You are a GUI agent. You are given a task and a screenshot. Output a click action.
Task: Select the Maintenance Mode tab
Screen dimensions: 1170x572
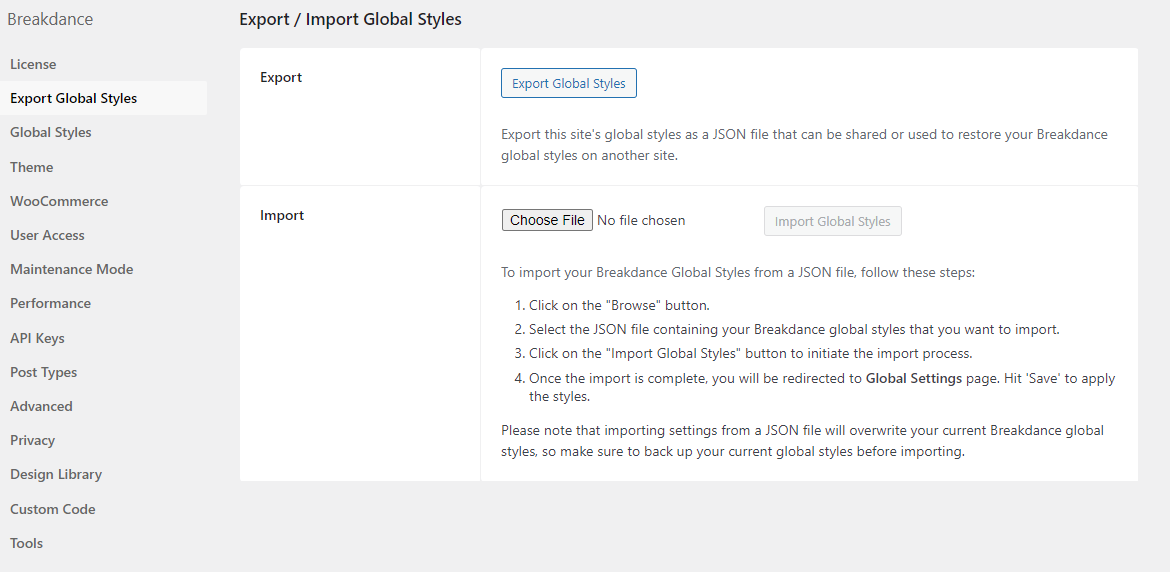click(72, 269)
